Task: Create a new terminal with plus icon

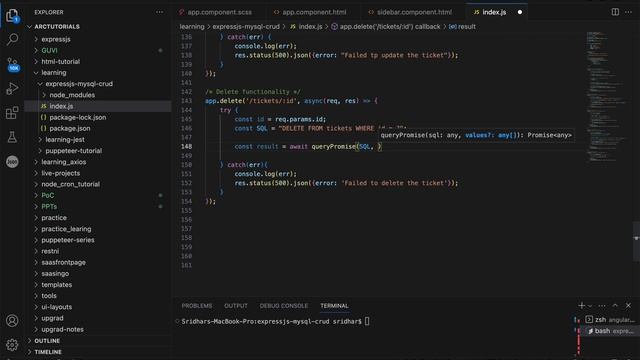Action: tap(582, 306)
